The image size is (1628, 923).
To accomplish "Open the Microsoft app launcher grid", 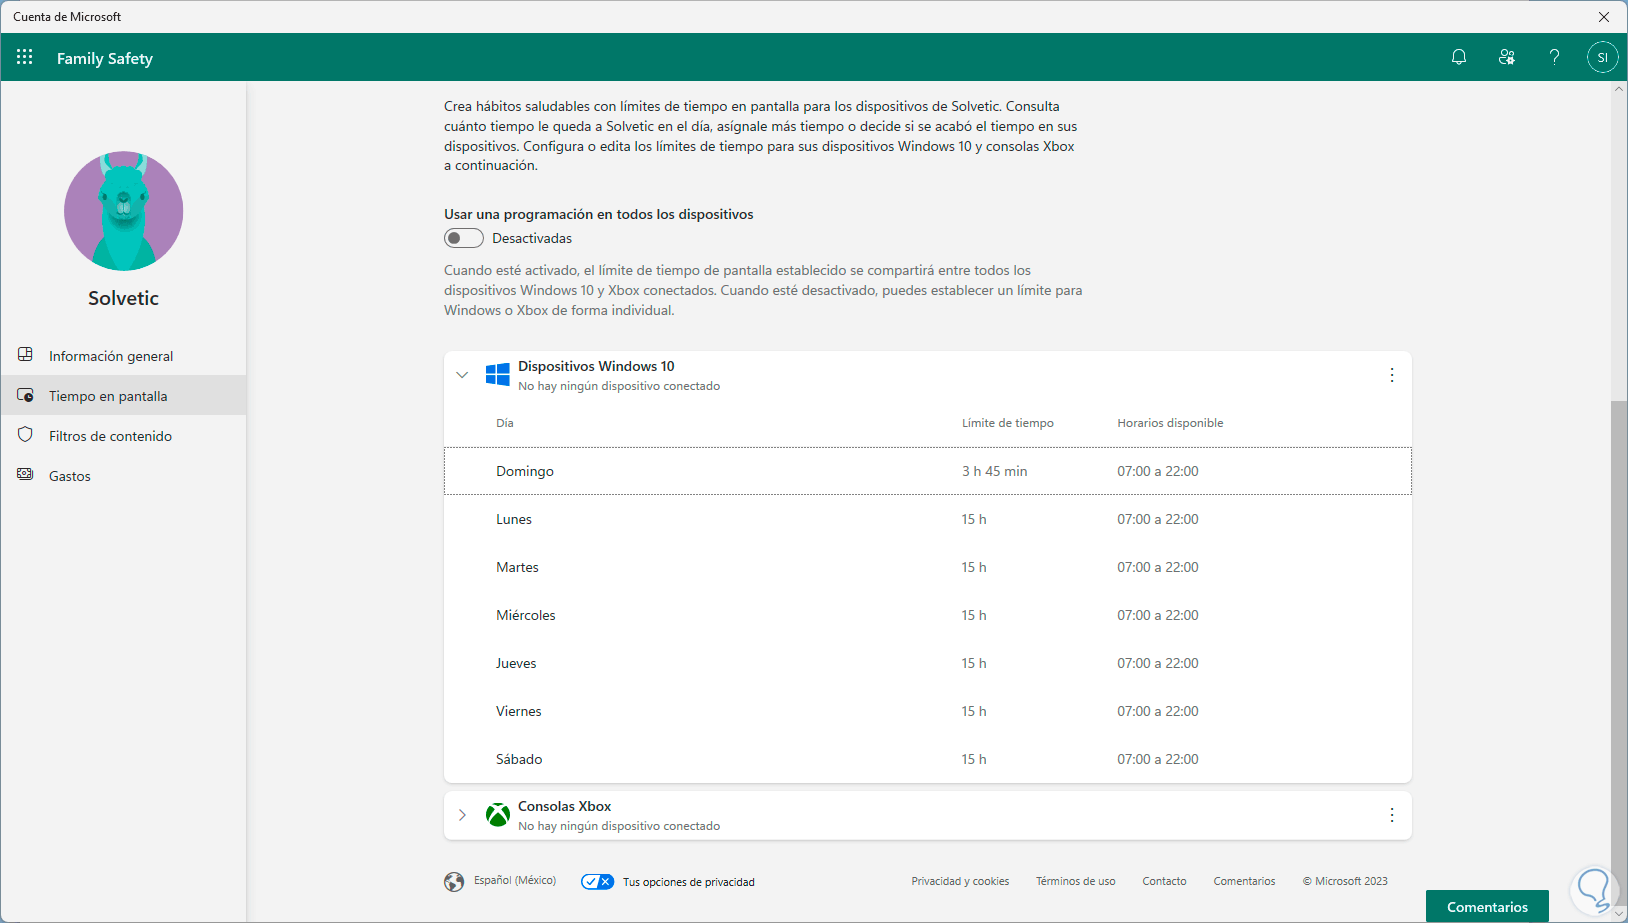I will tap(25, 57).
